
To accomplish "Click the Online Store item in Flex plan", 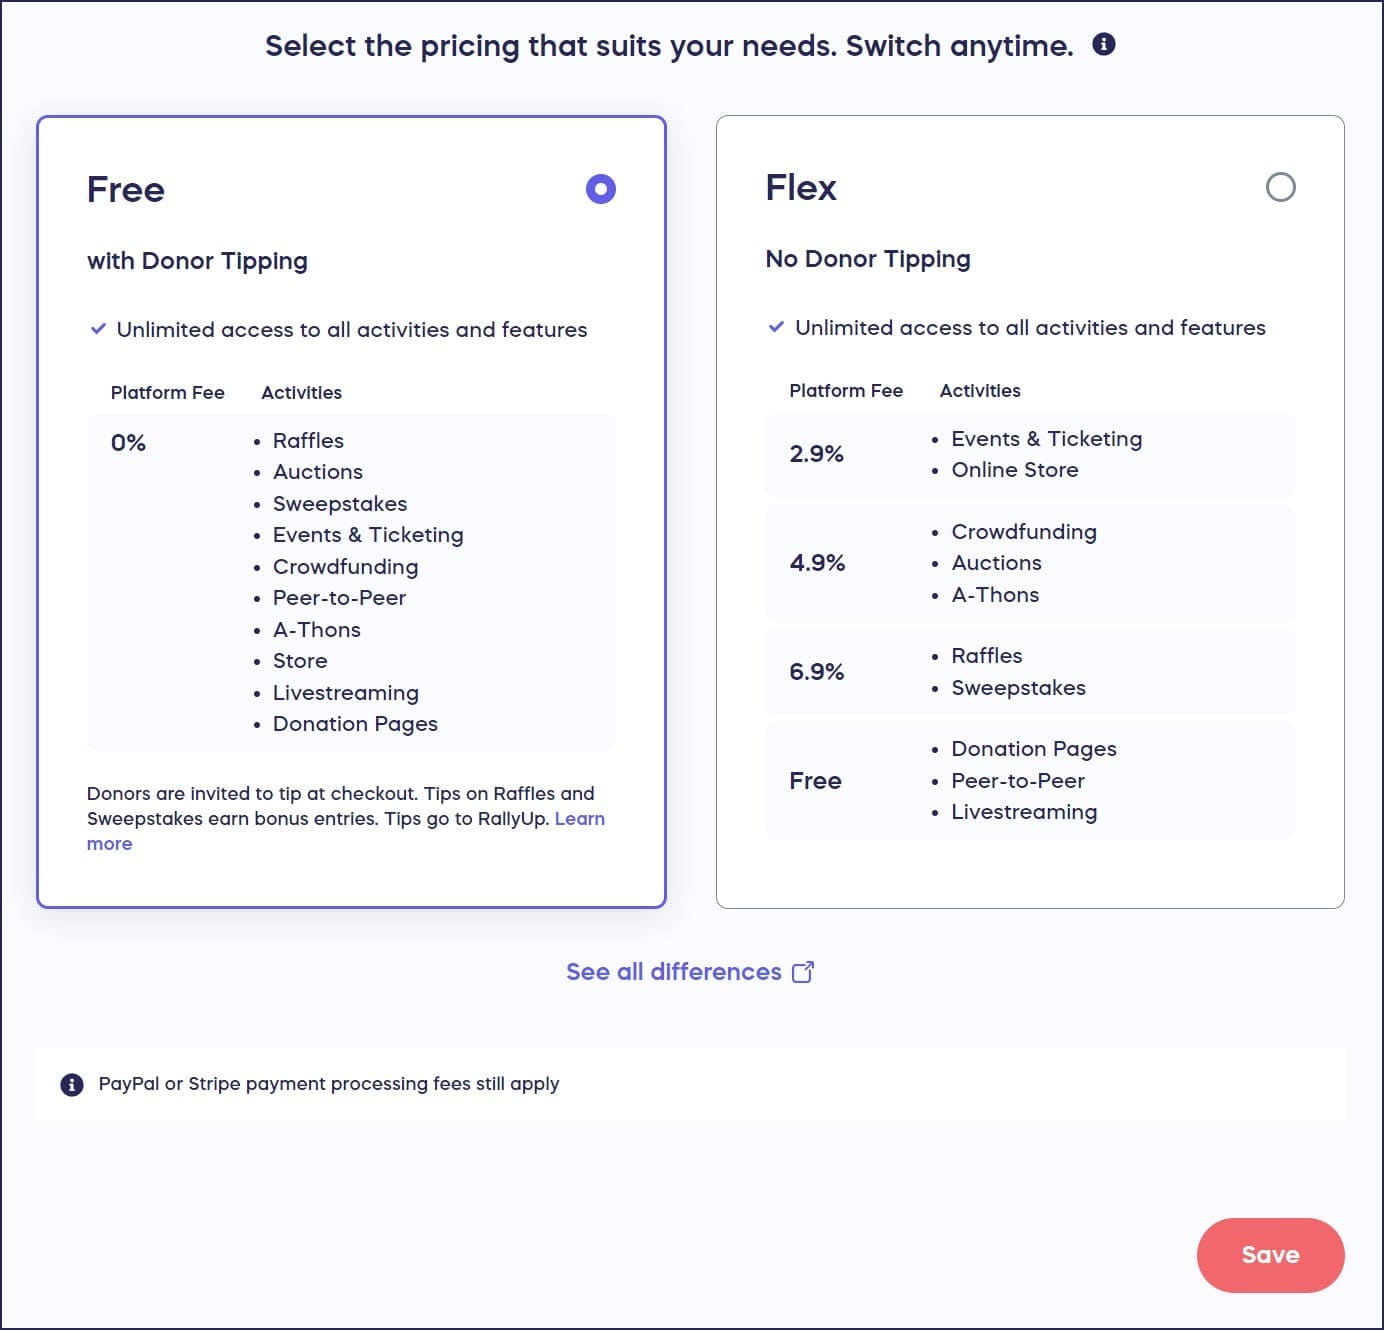I will pyautogui.click(x=1014, y=470).
